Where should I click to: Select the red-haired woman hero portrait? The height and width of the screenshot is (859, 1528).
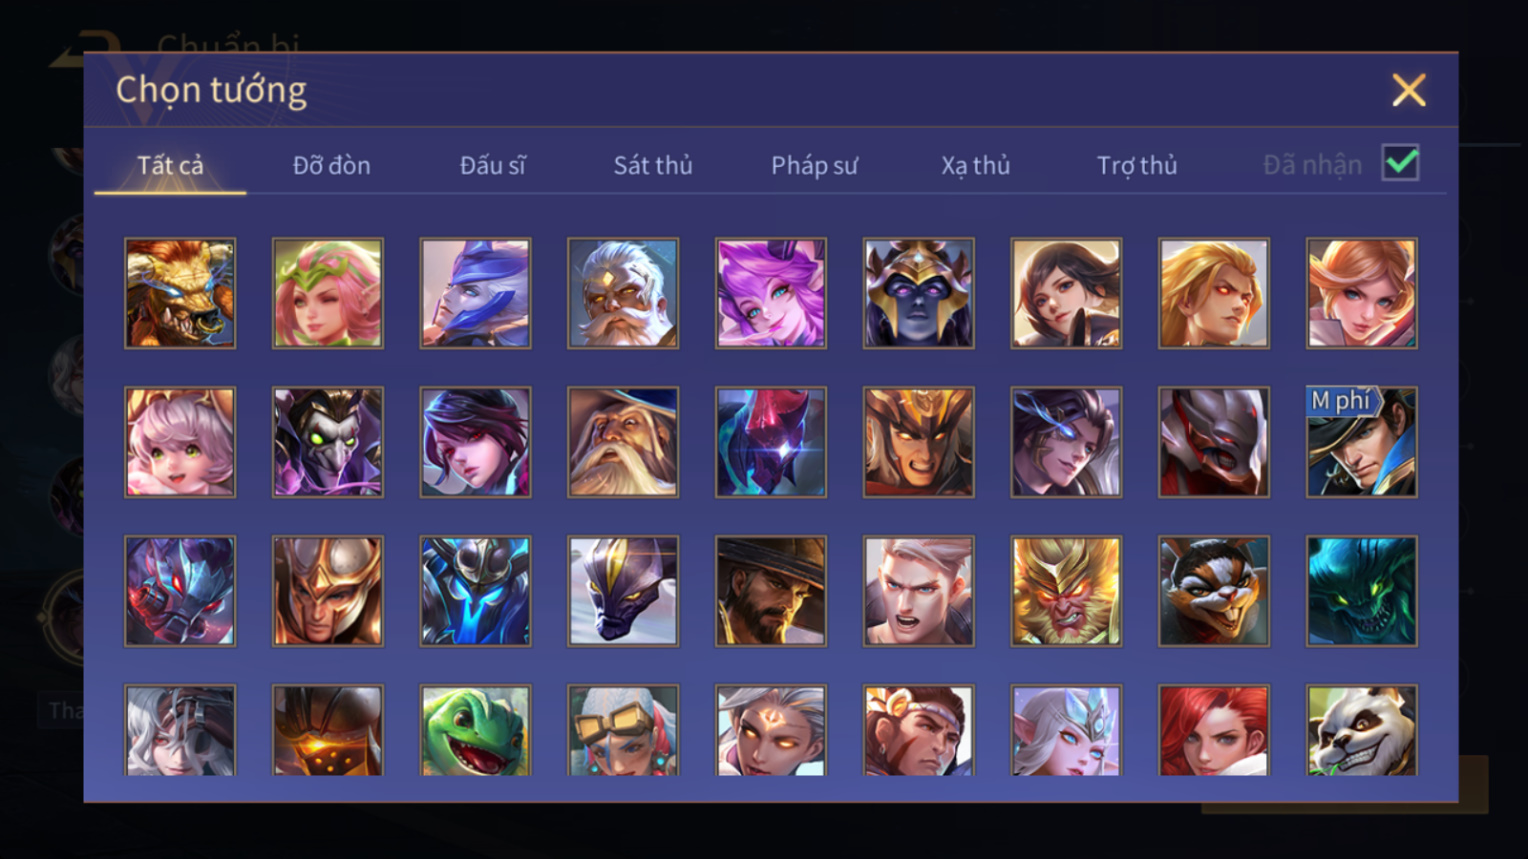(1213, 730)
